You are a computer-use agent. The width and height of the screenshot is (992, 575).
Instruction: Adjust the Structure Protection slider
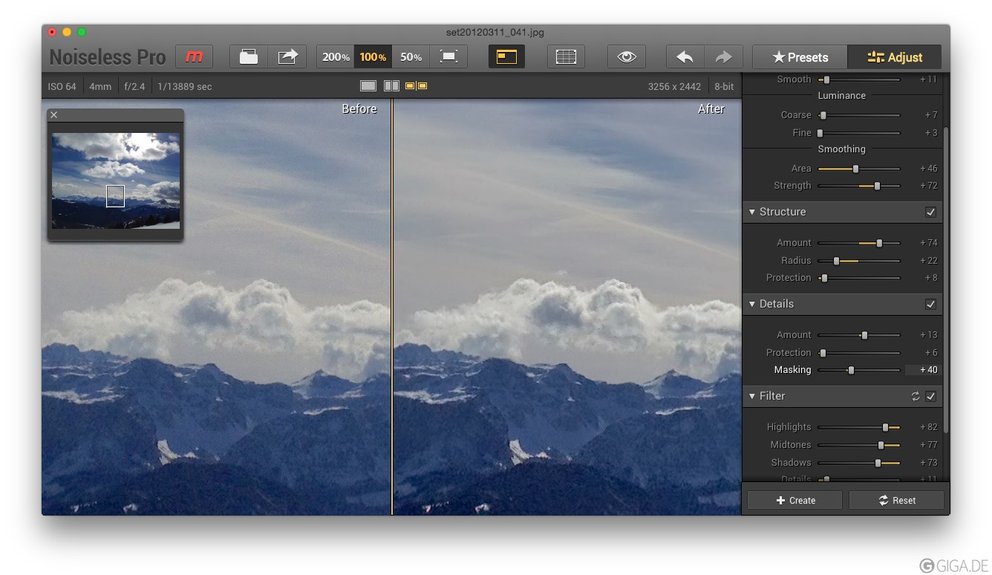859,278
